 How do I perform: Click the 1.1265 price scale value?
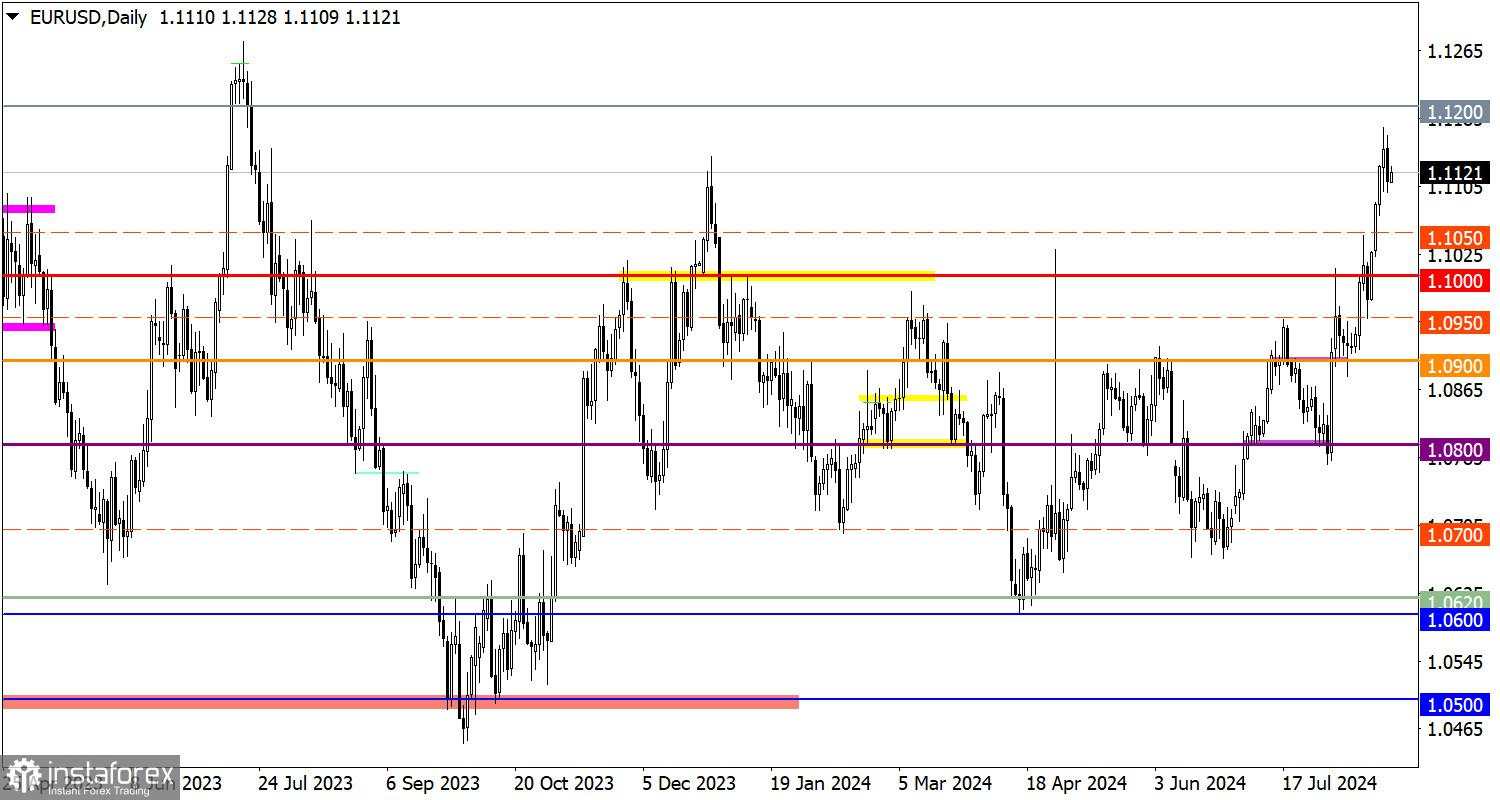(1456, 52)
